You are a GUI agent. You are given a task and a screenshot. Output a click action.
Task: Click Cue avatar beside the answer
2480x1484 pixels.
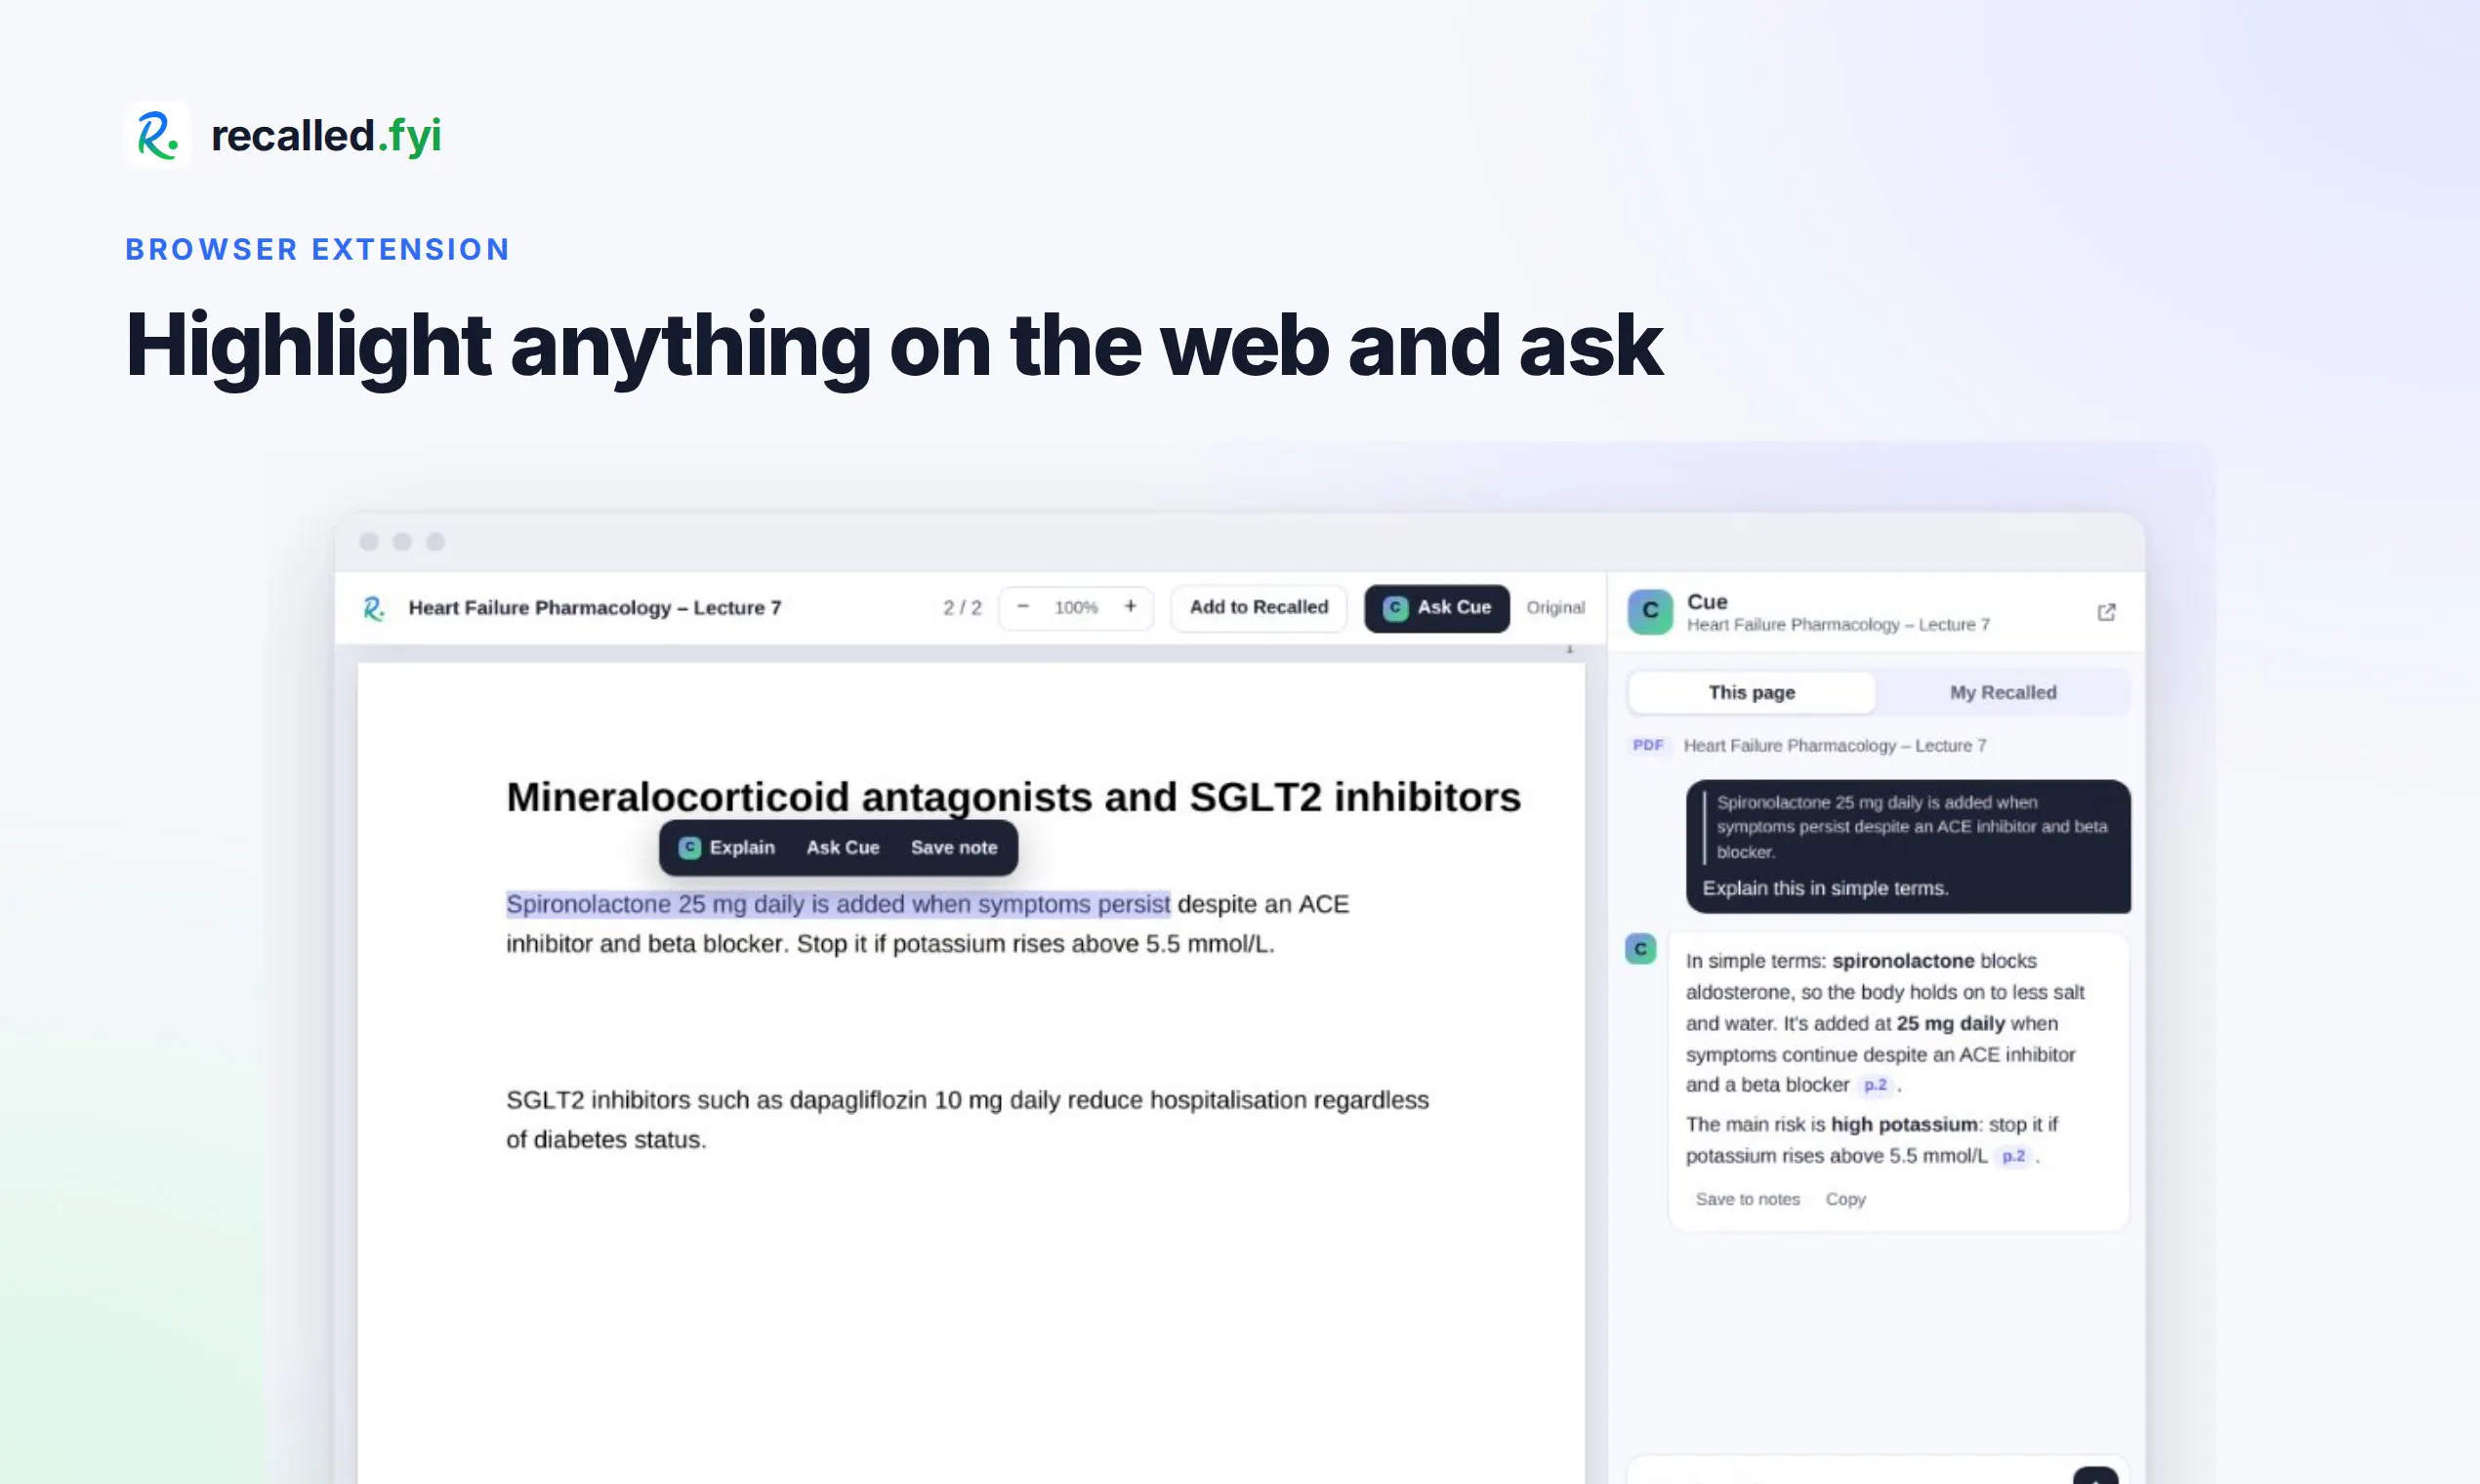(x=1640, y=949)
